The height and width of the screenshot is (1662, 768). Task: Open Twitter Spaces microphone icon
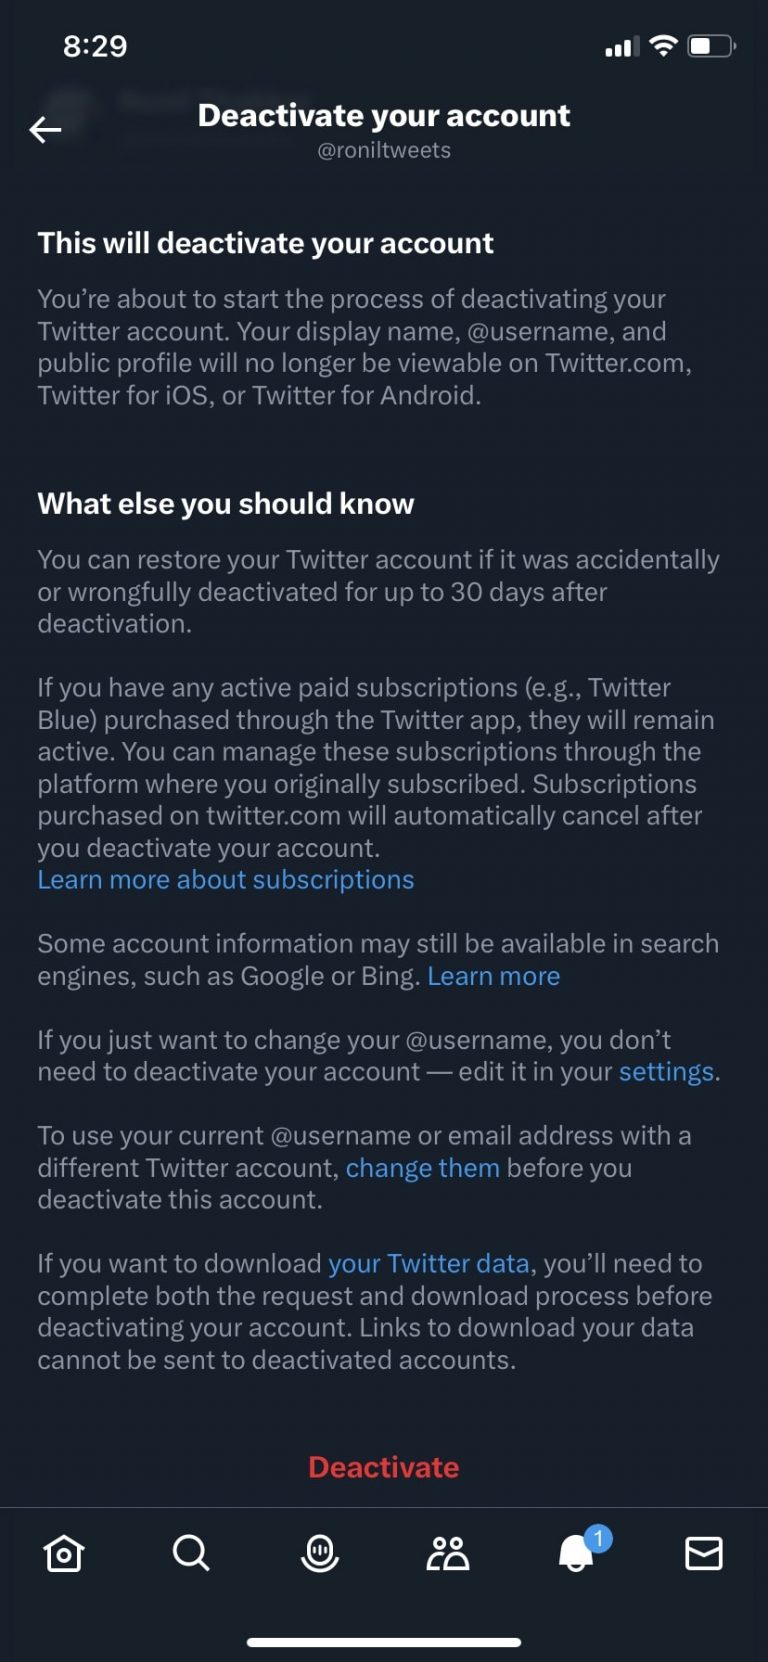click(319, 1553)
